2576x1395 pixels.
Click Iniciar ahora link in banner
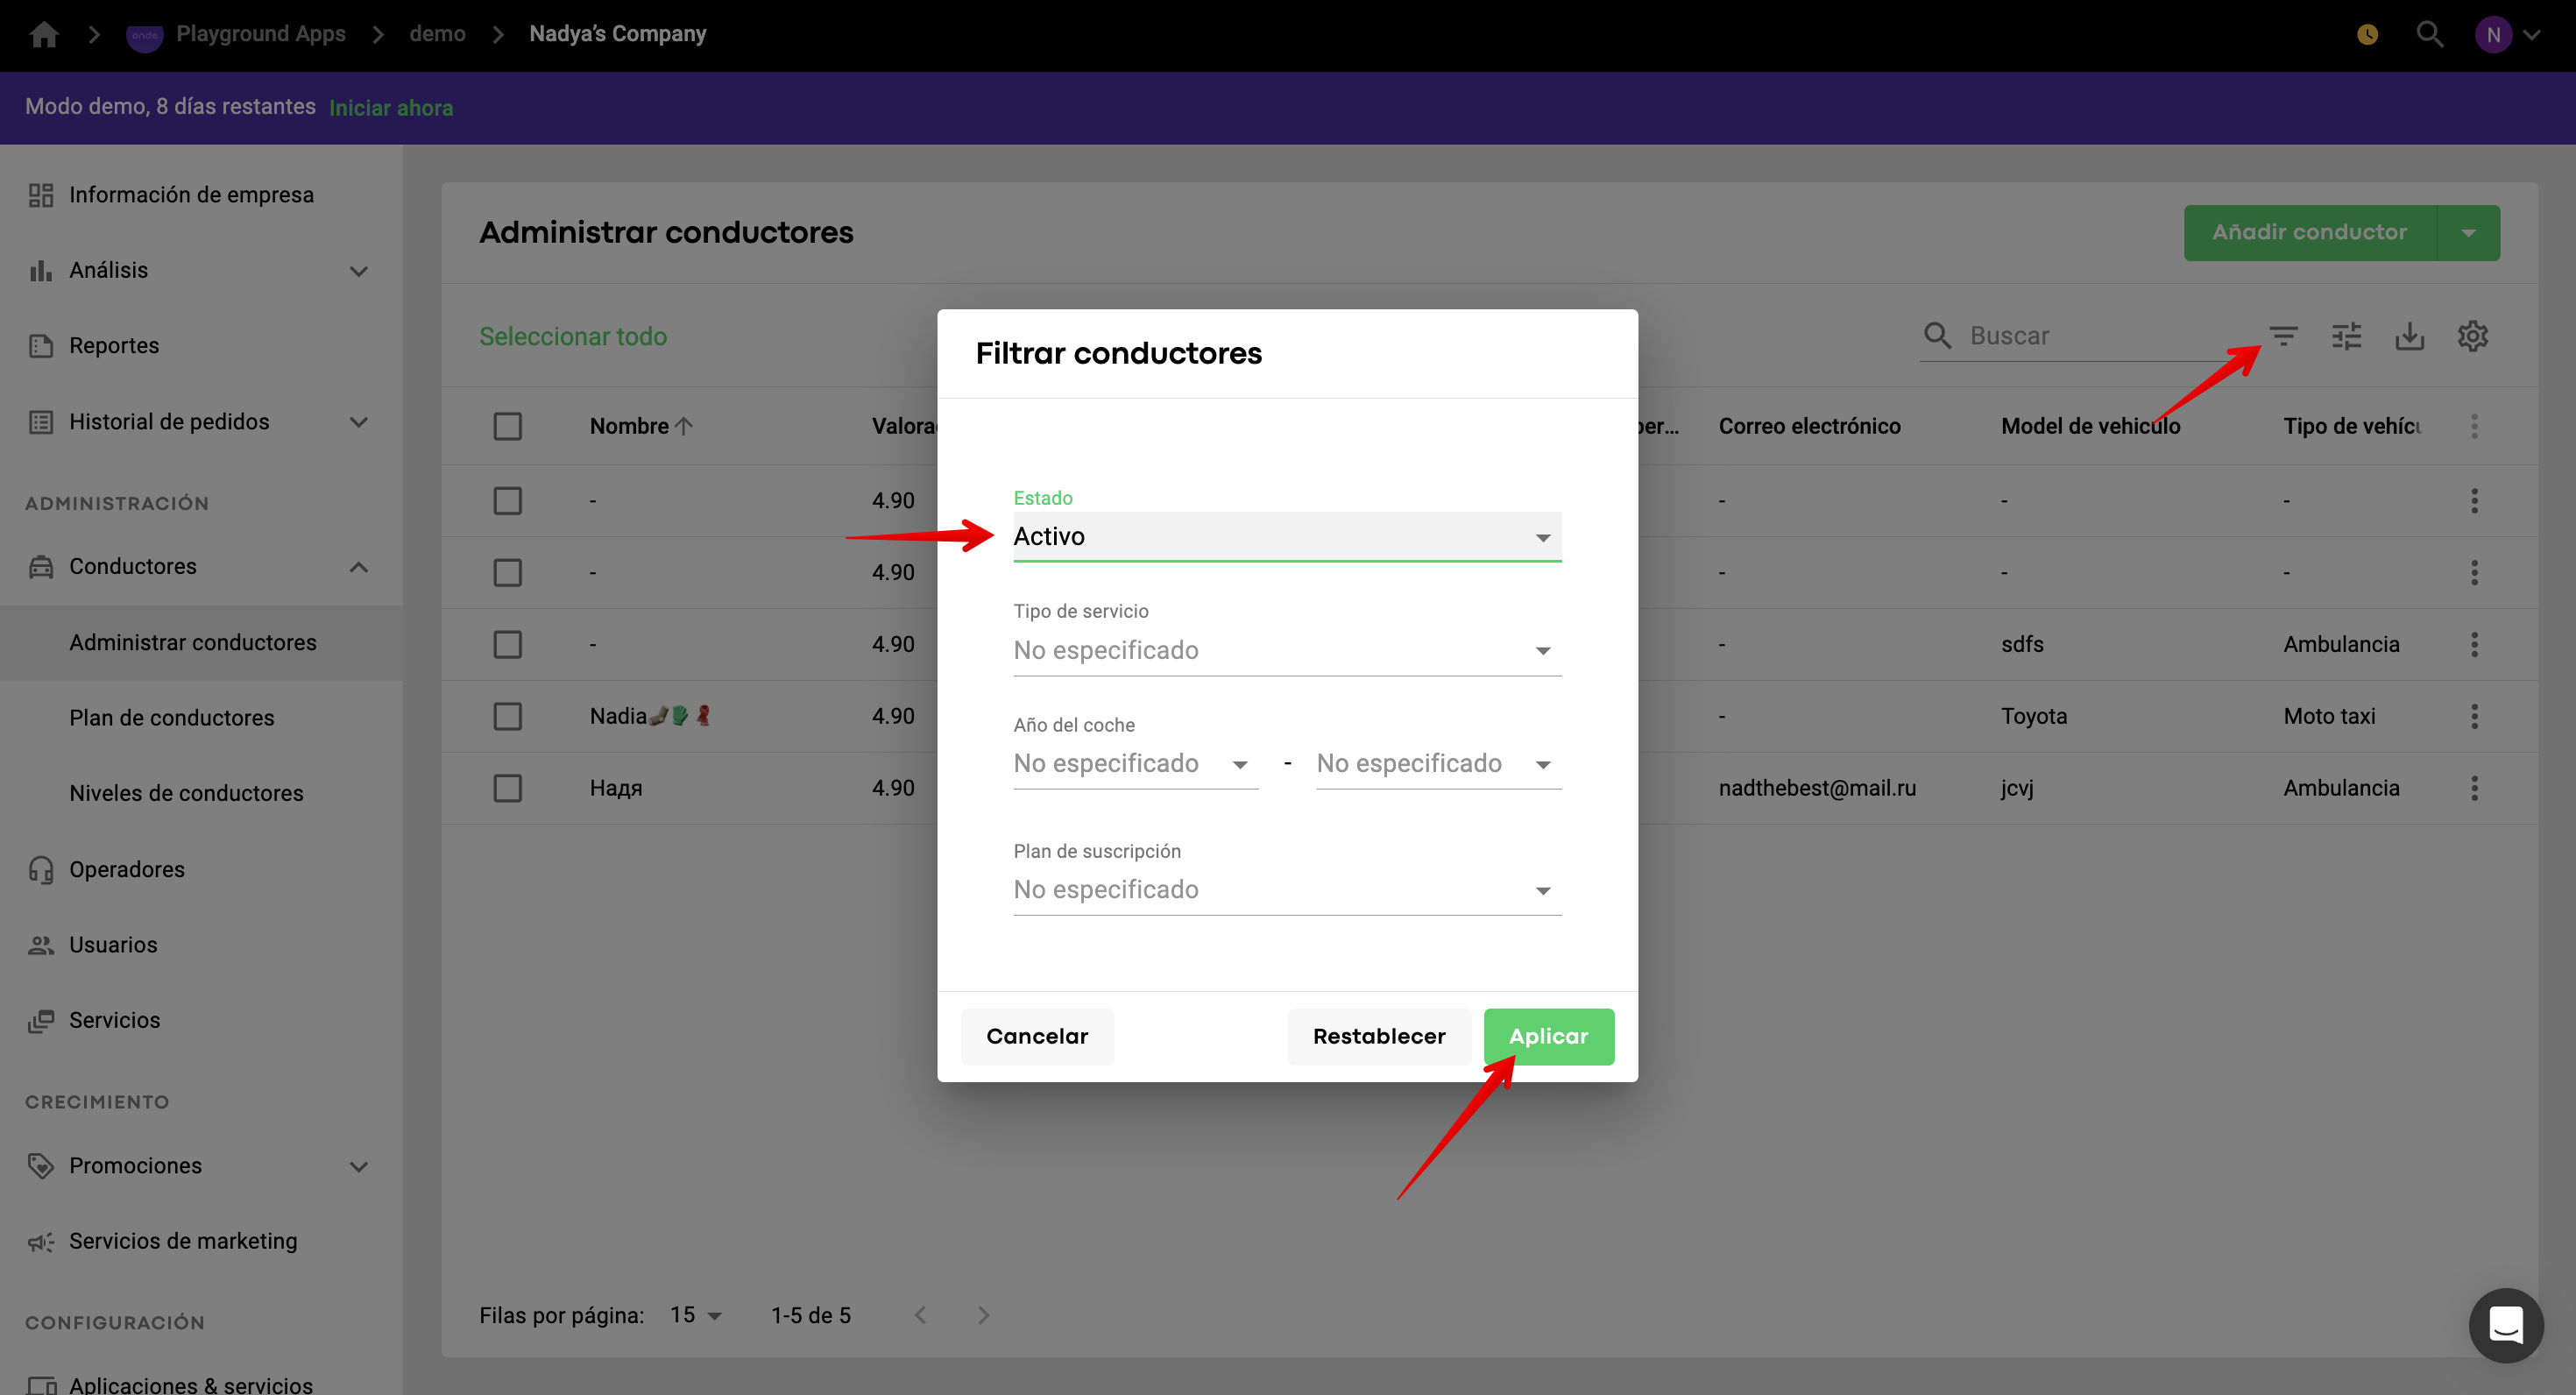[391, 108]
